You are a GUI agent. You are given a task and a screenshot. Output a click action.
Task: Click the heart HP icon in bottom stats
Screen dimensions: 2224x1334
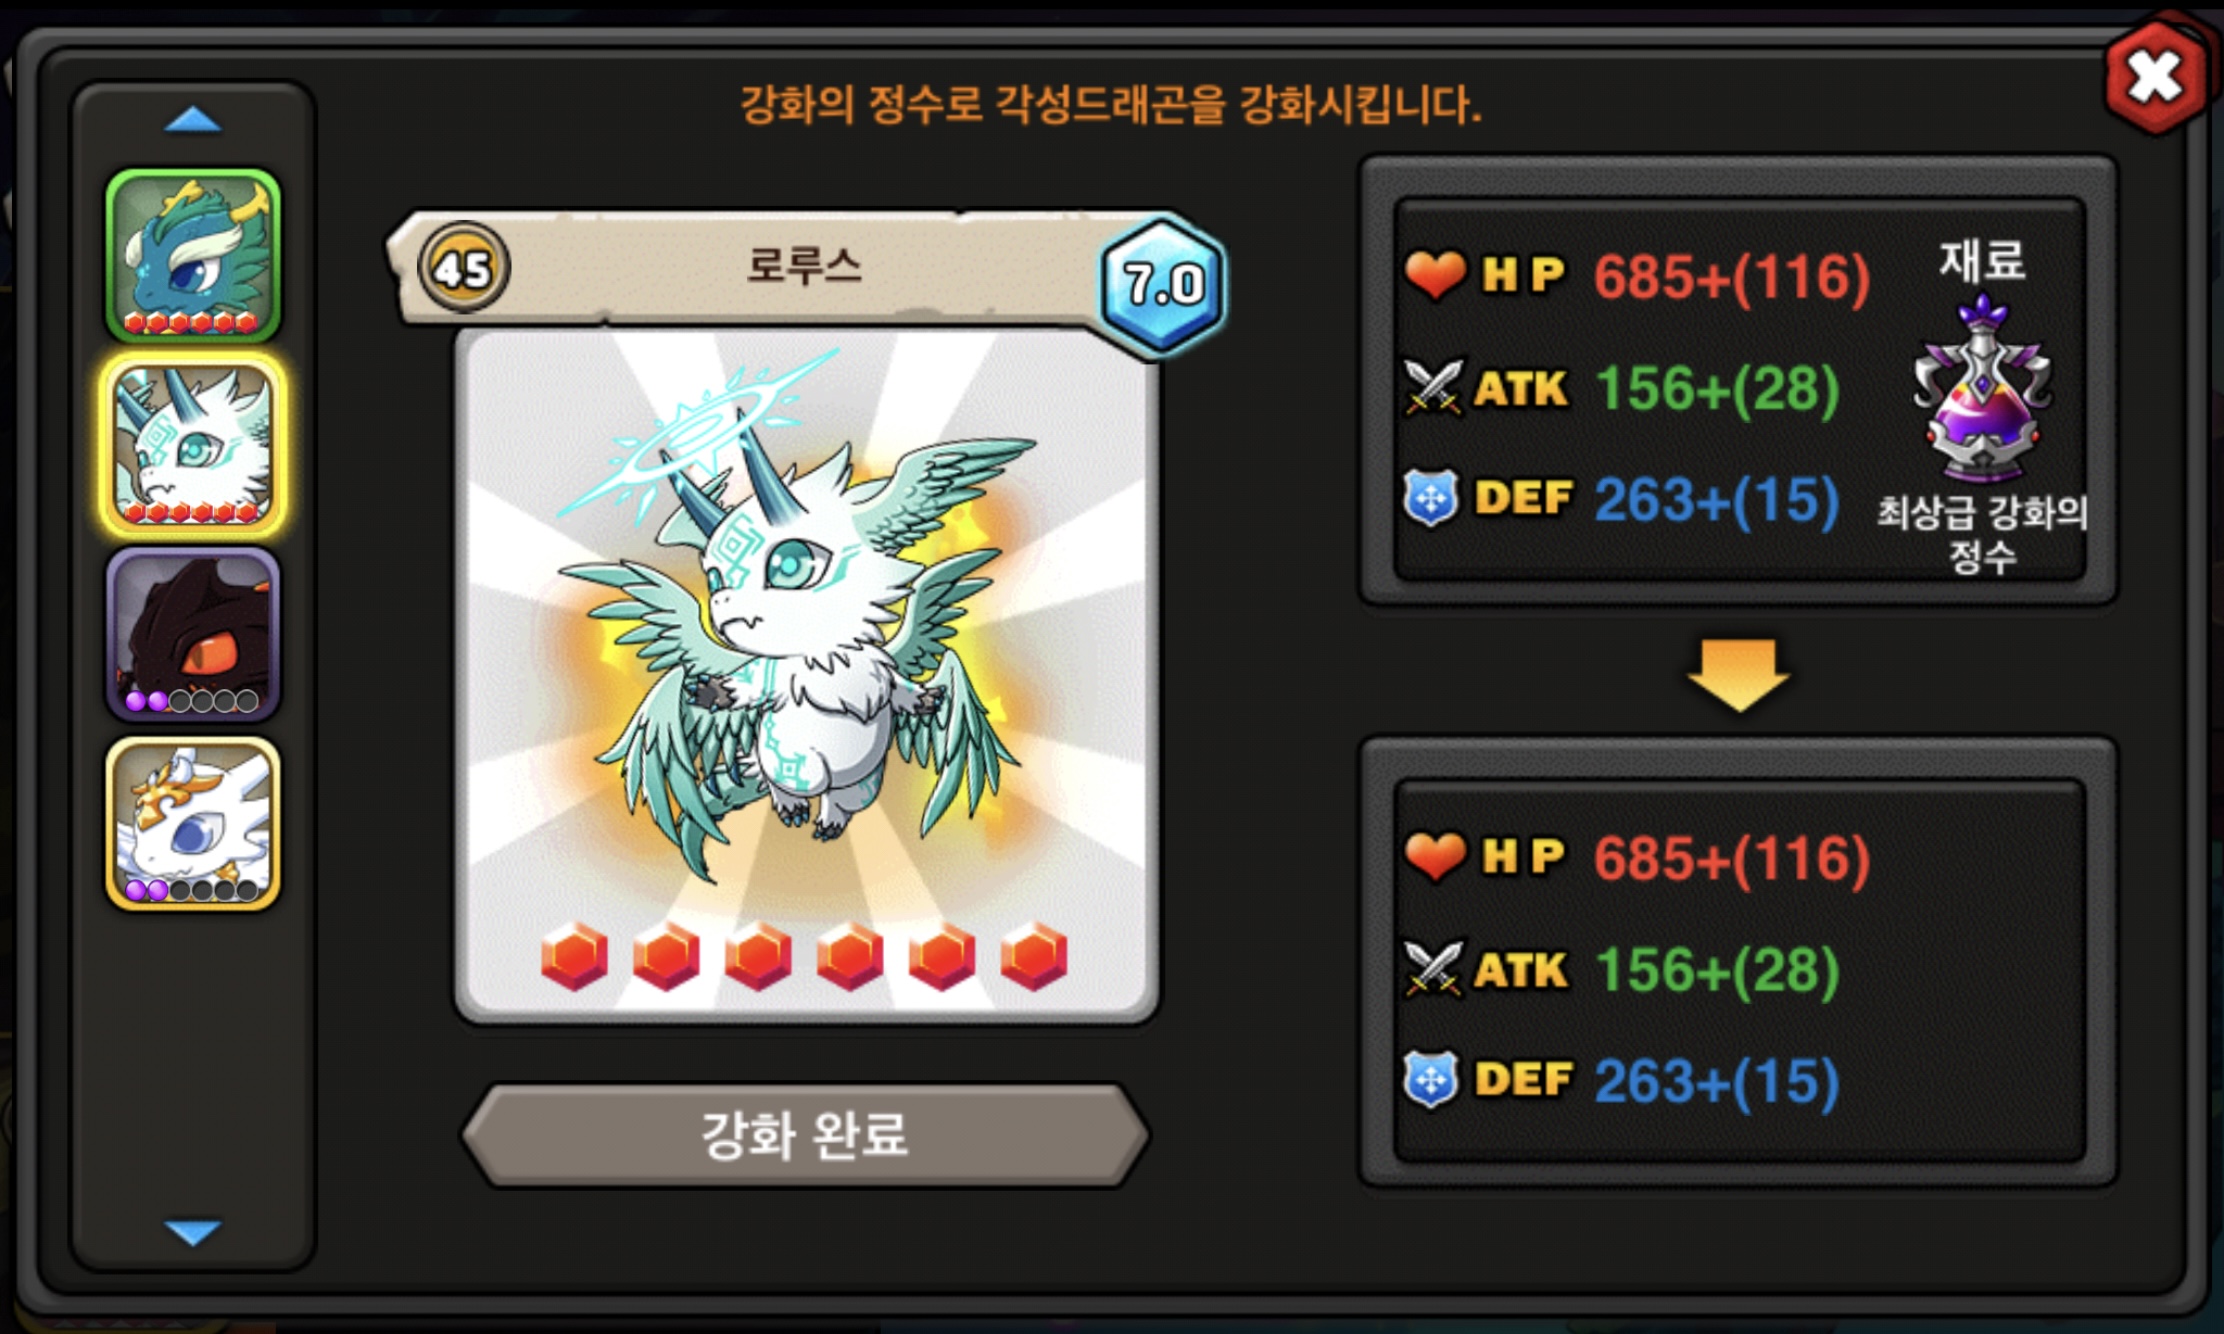pos(1435,856)
